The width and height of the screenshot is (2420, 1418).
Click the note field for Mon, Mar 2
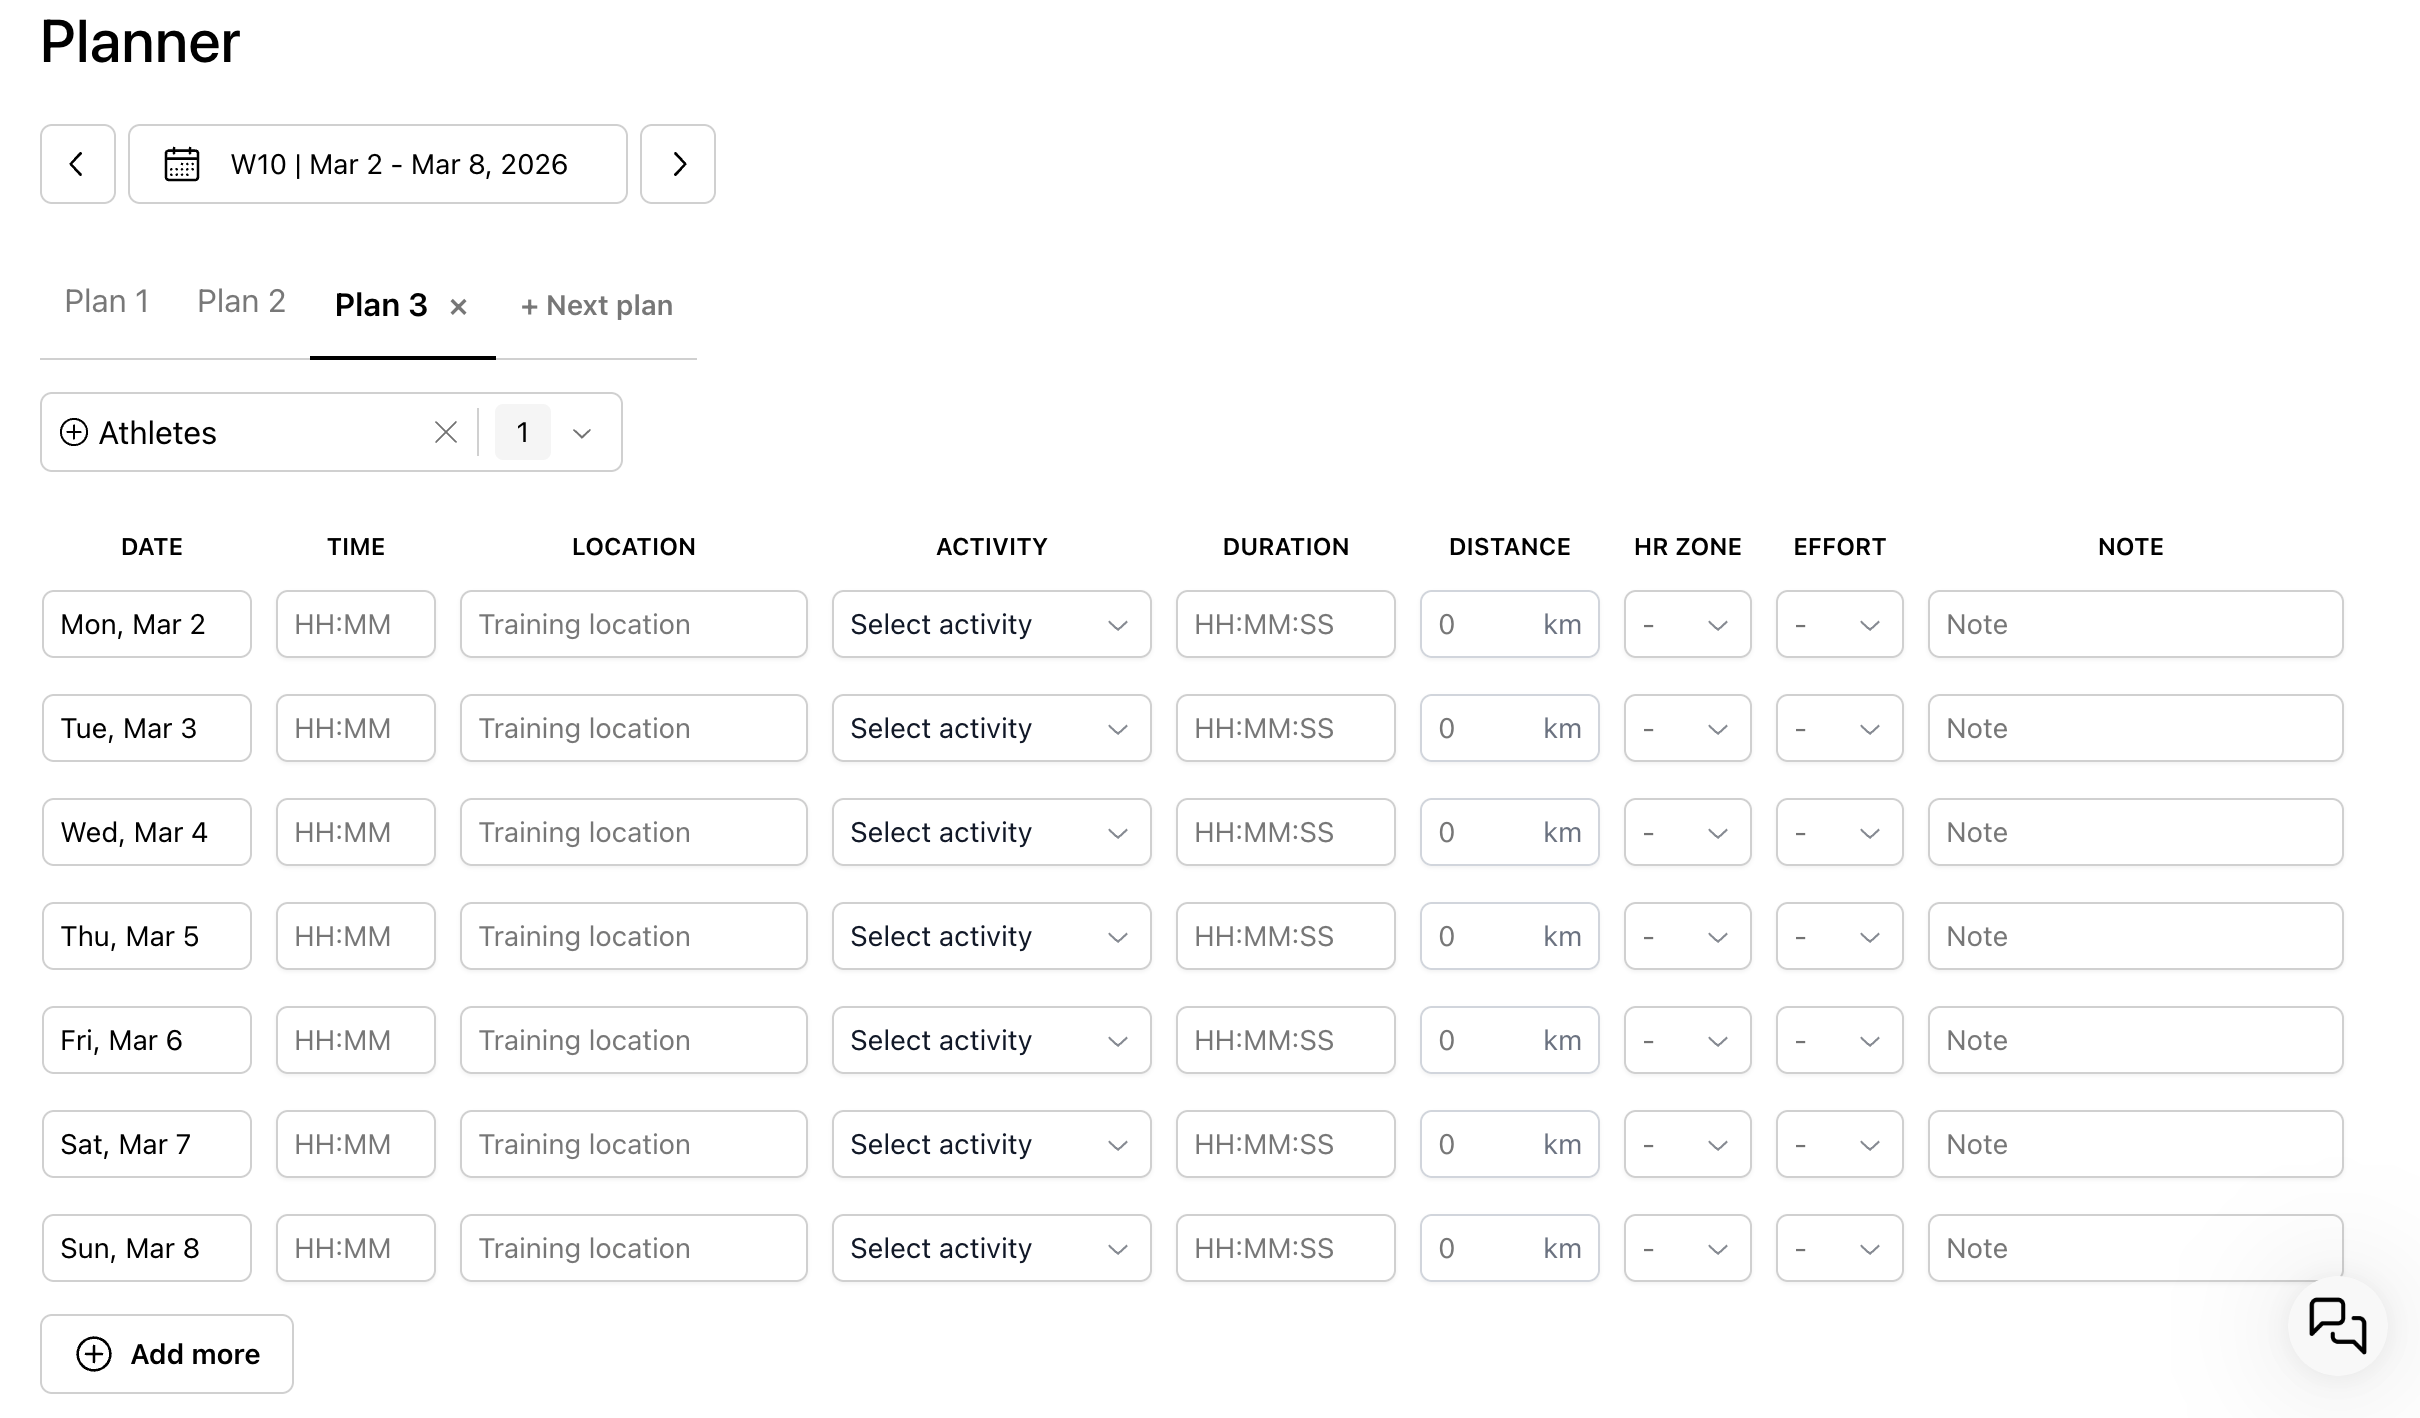coord(2136,624)
